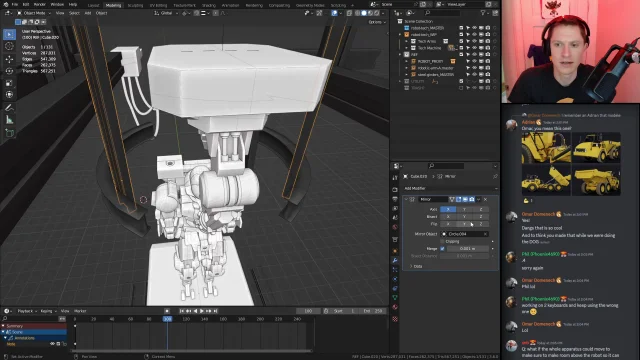Open the Texture checker properties tab
The height and width of the screenshot is (360, 640).
[395, 319]
